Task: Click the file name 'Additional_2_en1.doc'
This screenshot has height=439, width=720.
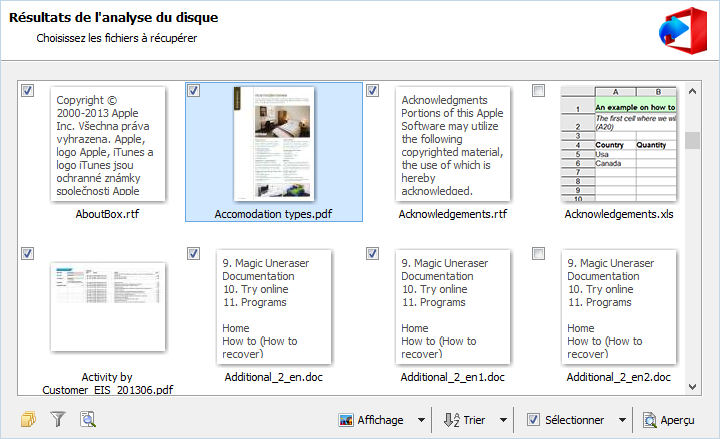Action: tap(453, 377)
